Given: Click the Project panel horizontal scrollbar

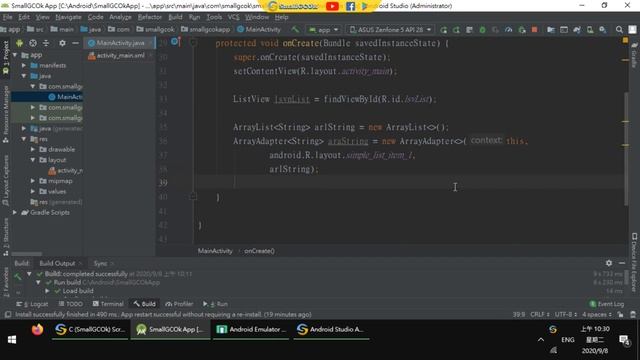Looking at the screenshot, I should (27, 253).
